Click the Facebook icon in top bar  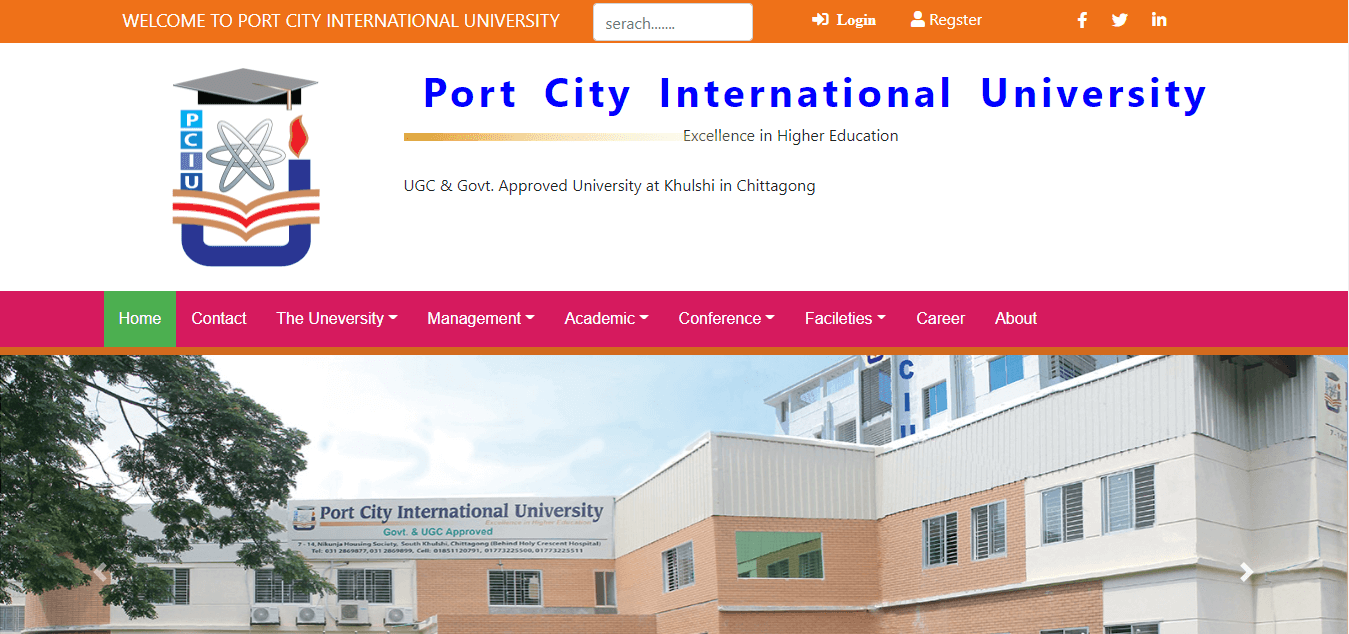pos(1082,20)
